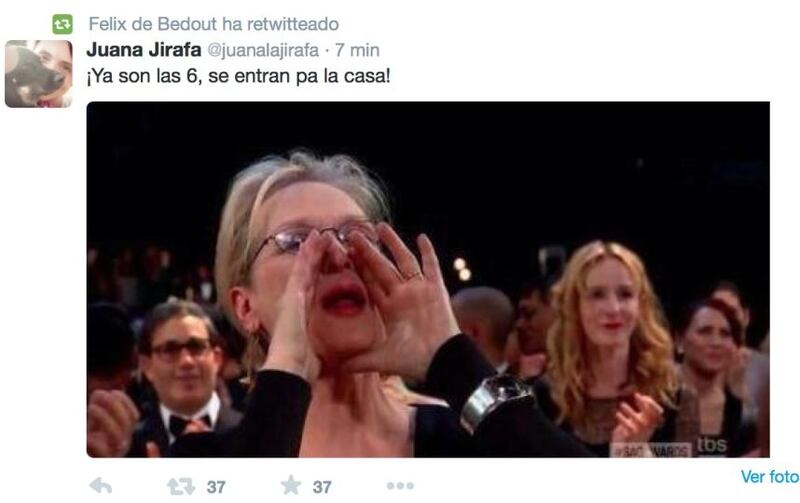Screen dimensions: 800x503
Task: Click the retweet count 37
Action: (216, 487)
